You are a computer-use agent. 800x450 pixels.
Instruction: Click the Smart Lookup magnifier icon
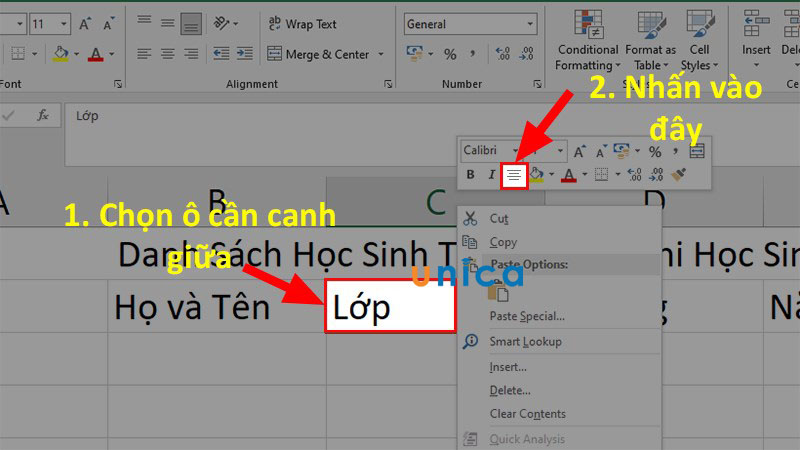pyautogui.click(x=470, y=341)
